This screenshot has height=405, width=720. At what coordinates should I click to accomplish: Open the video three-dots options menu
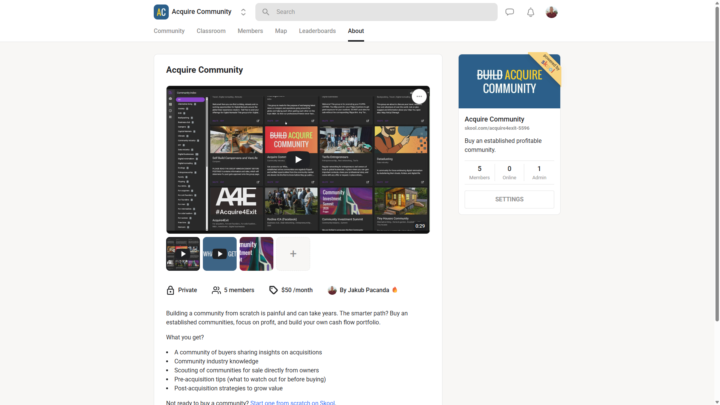[x=419, y=96]
